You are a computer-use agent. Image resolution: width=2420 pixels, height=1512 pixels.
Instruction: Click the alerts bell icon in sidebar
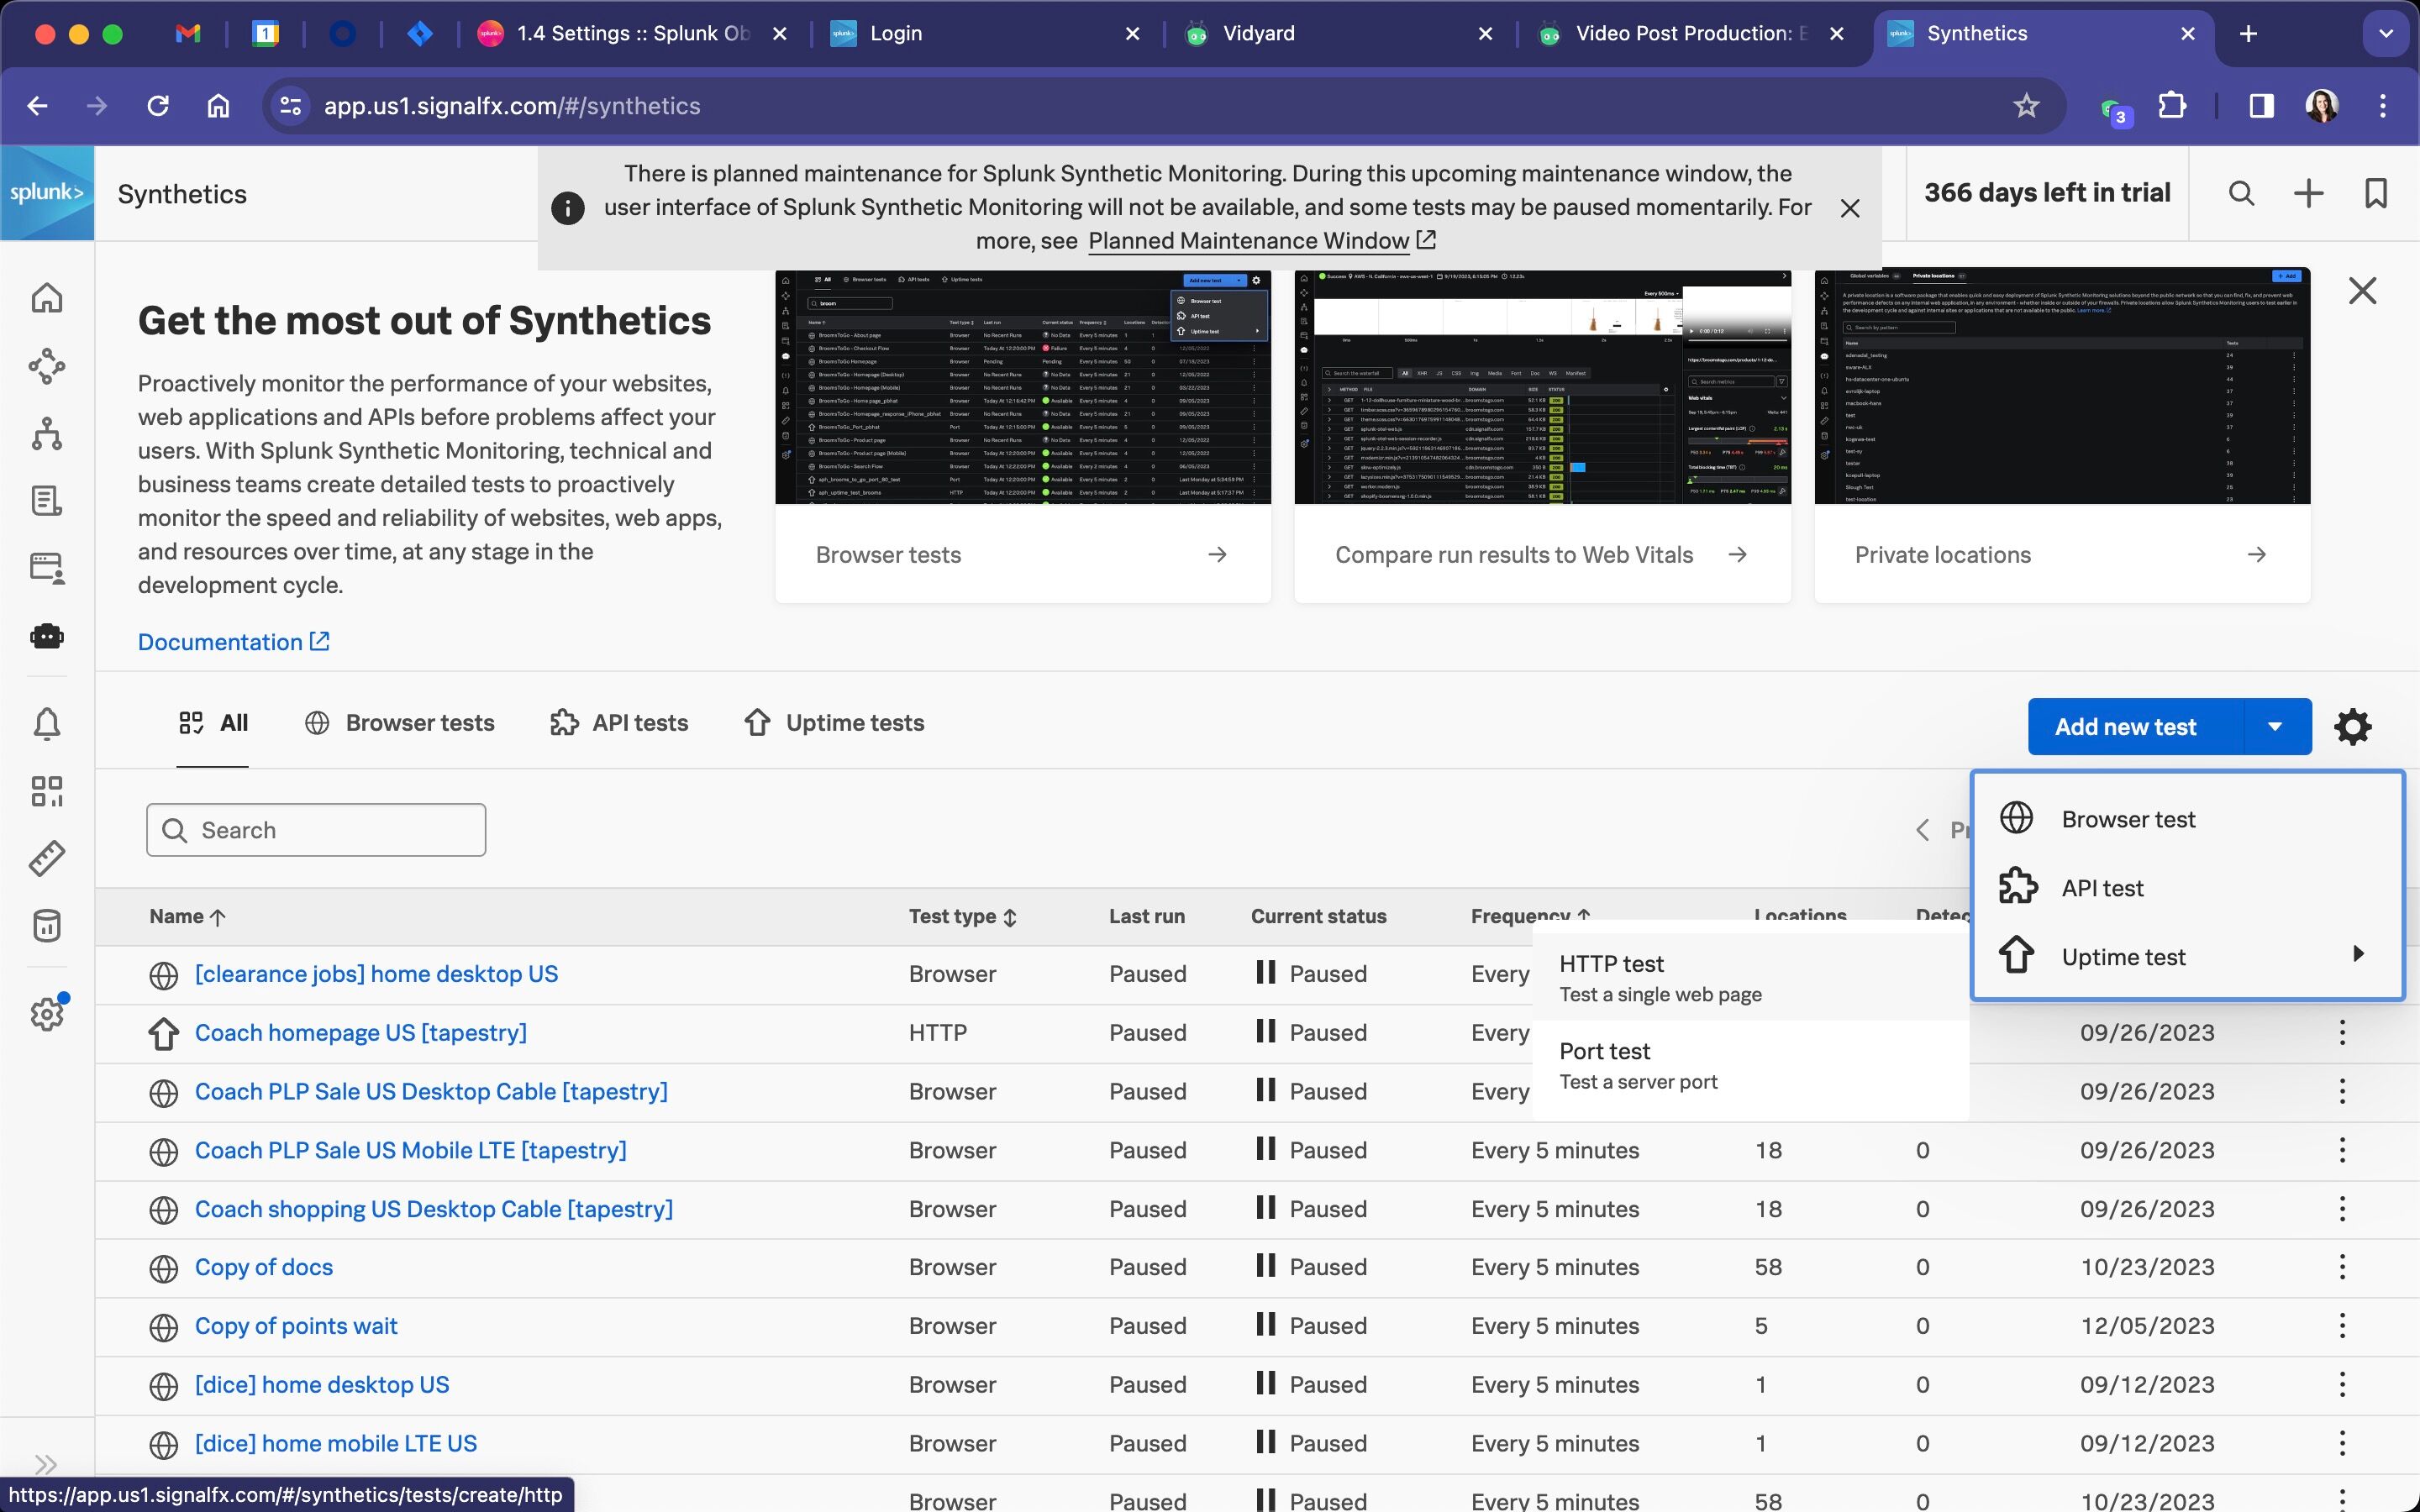click(47, 723)
